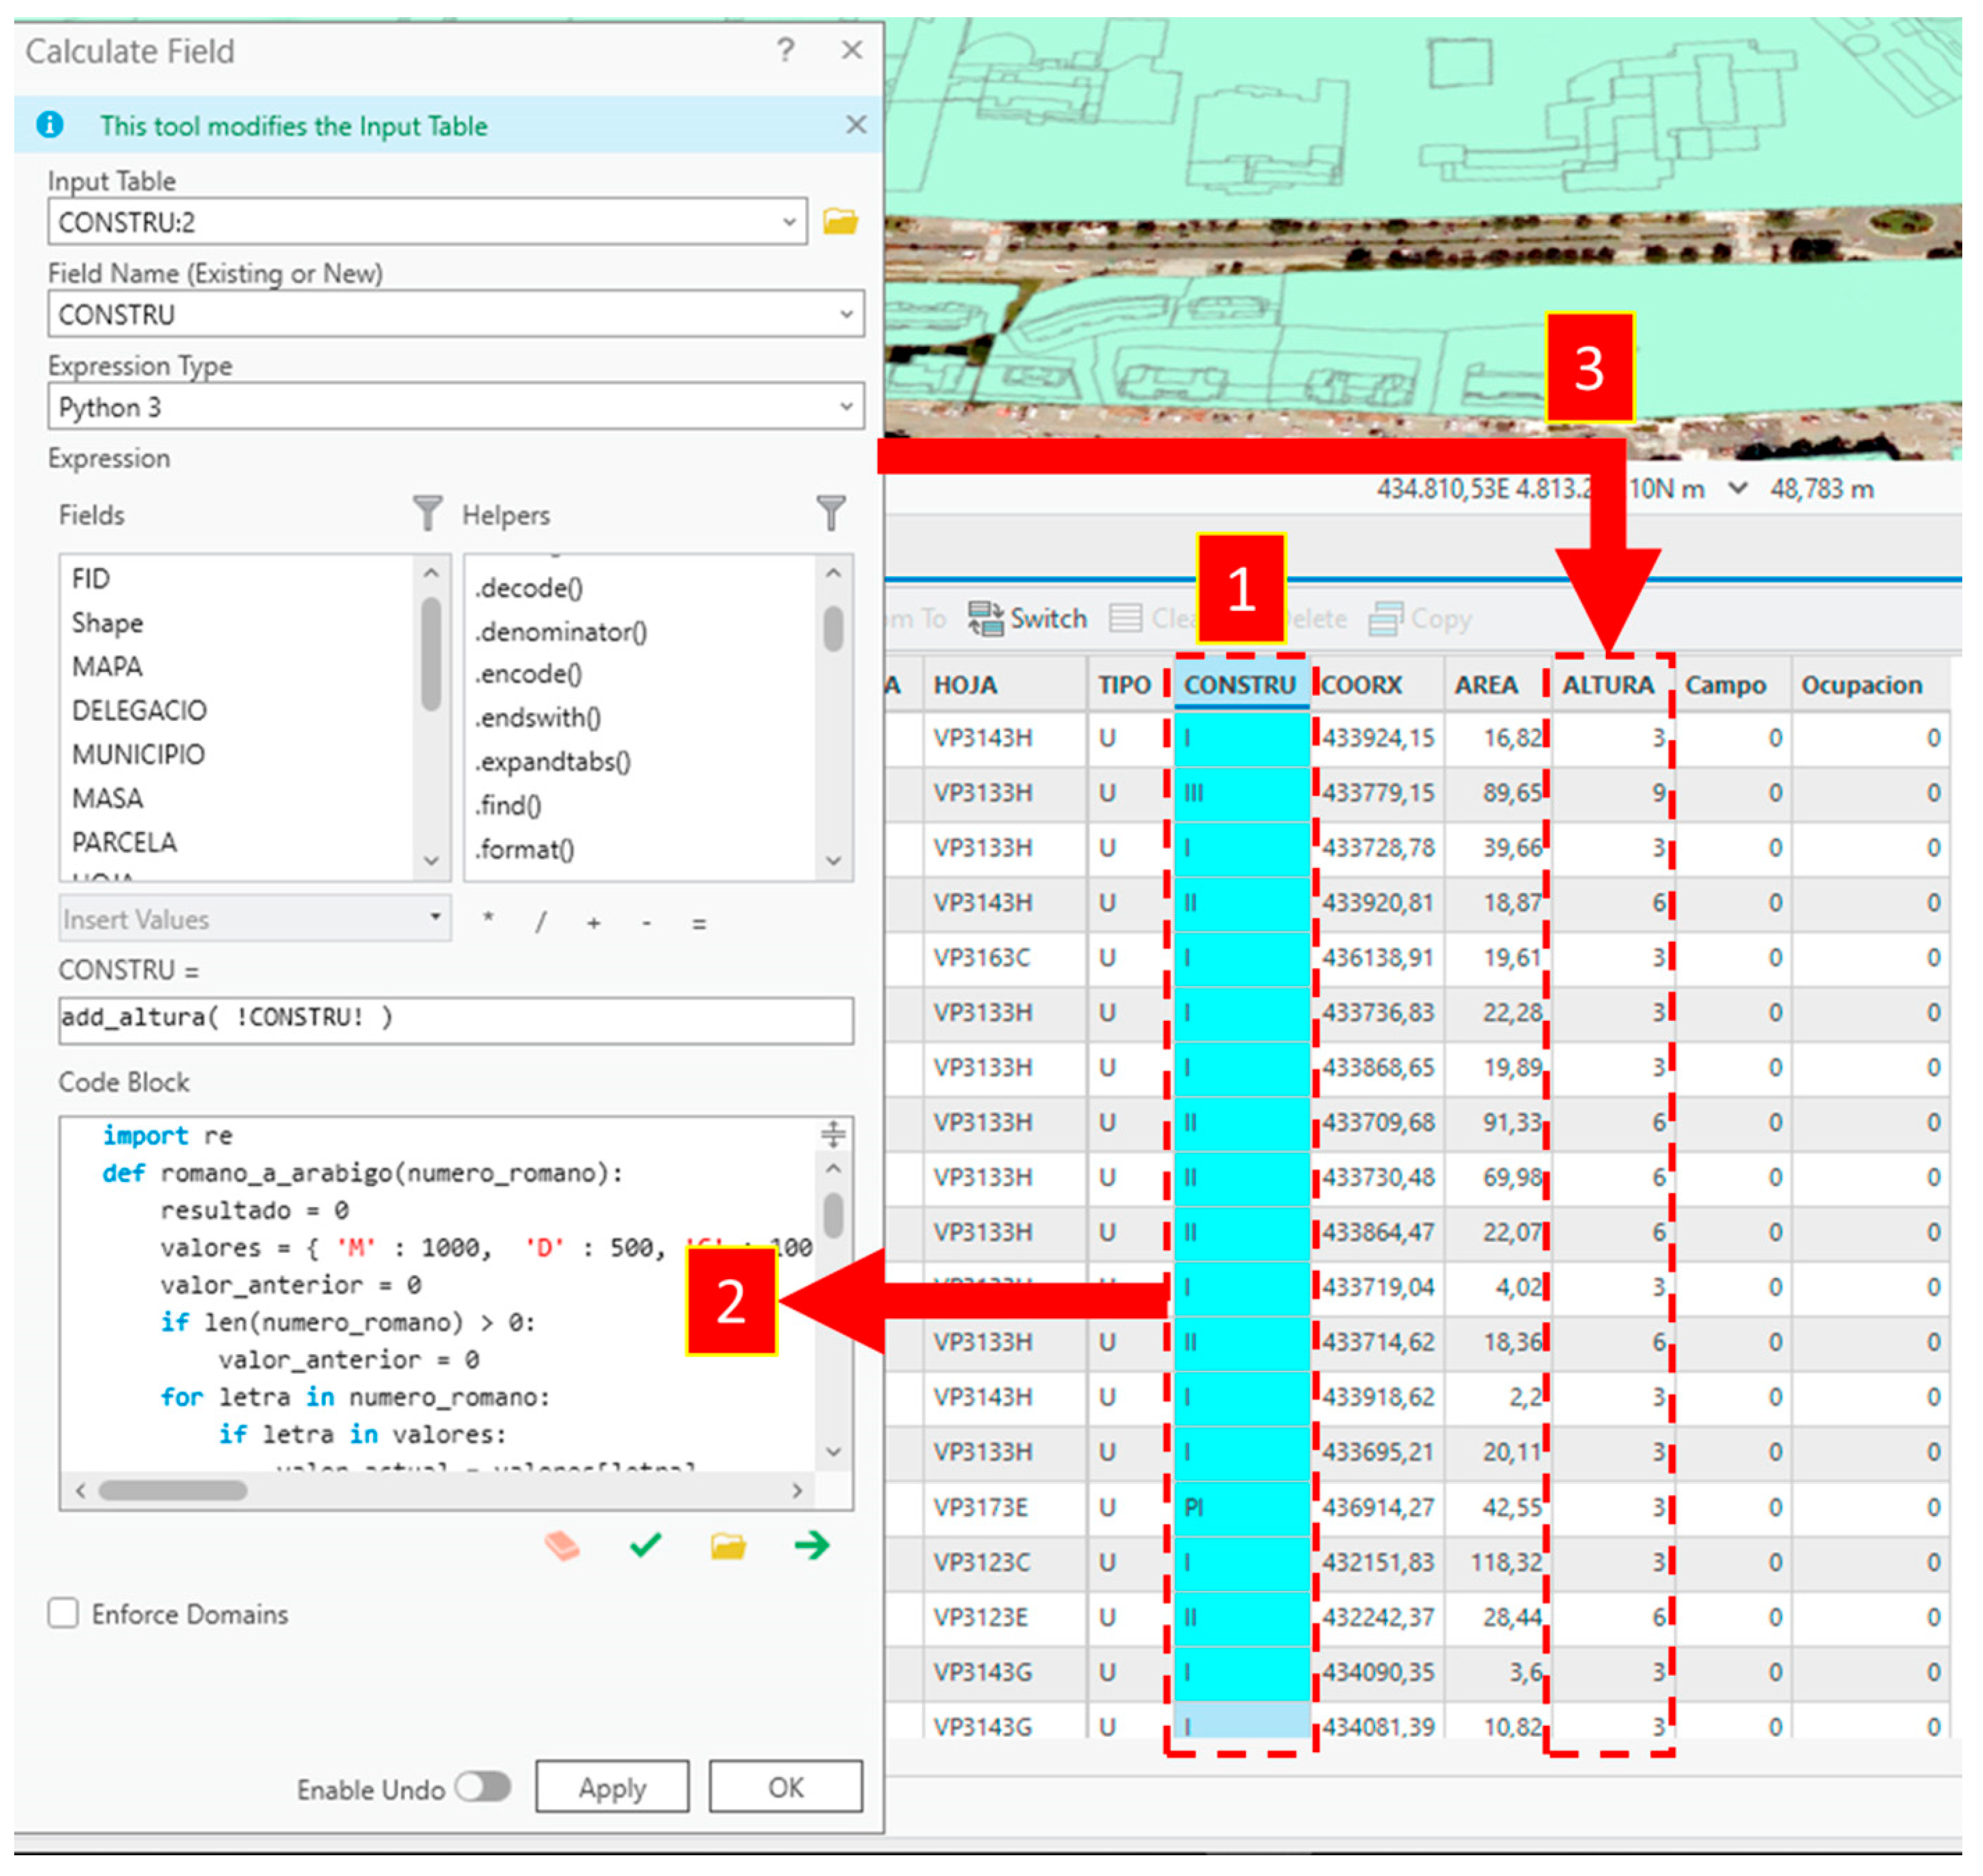Dismiss the tool modifies Input Table message
Viewport: 1983px width, 1876px height.
856,125
